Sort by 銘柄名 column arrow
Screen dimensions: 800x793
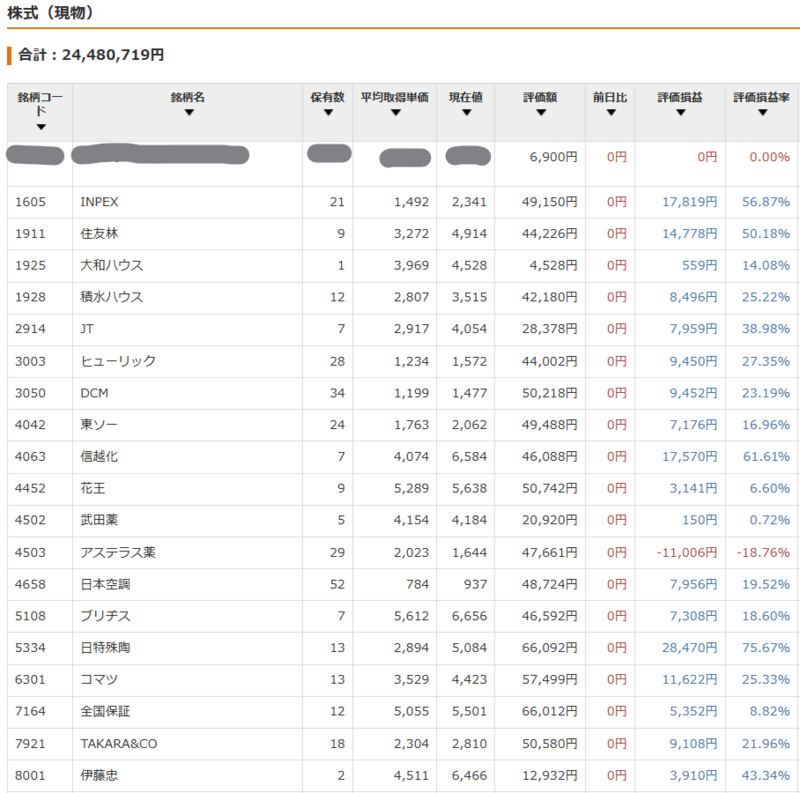click(189, 112)
